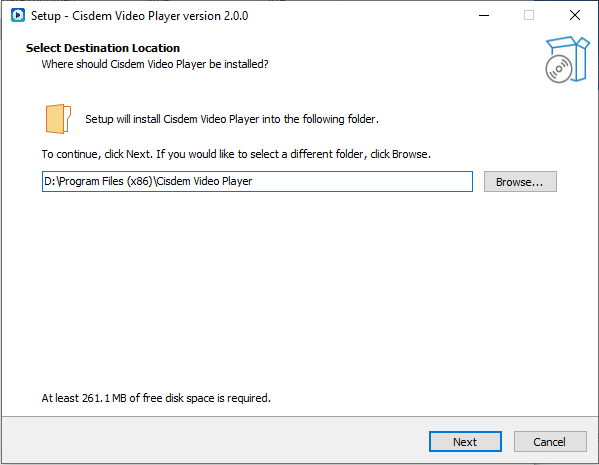Place cursor on 'Program Files (x86)' in path

[x=106, y=181]
